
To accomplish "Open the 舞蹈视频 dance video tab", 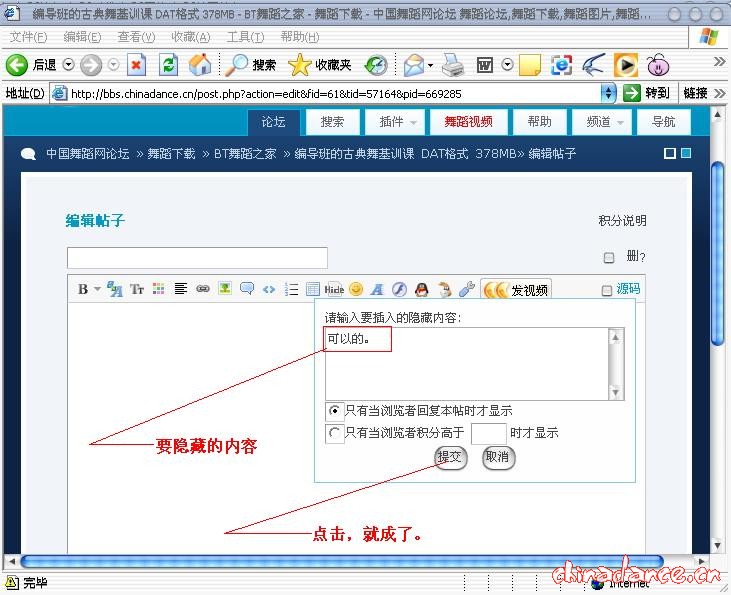I will coord(468,122).
